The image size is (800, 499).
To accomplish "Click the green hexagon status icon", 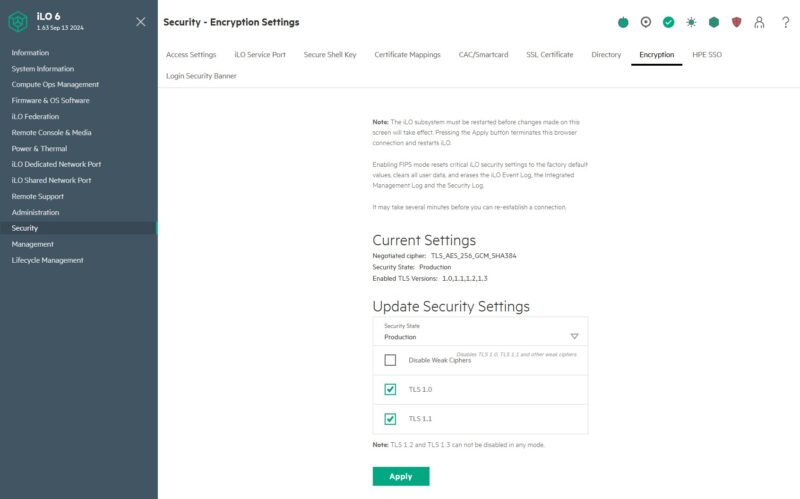I will click(x=714, y=22).
